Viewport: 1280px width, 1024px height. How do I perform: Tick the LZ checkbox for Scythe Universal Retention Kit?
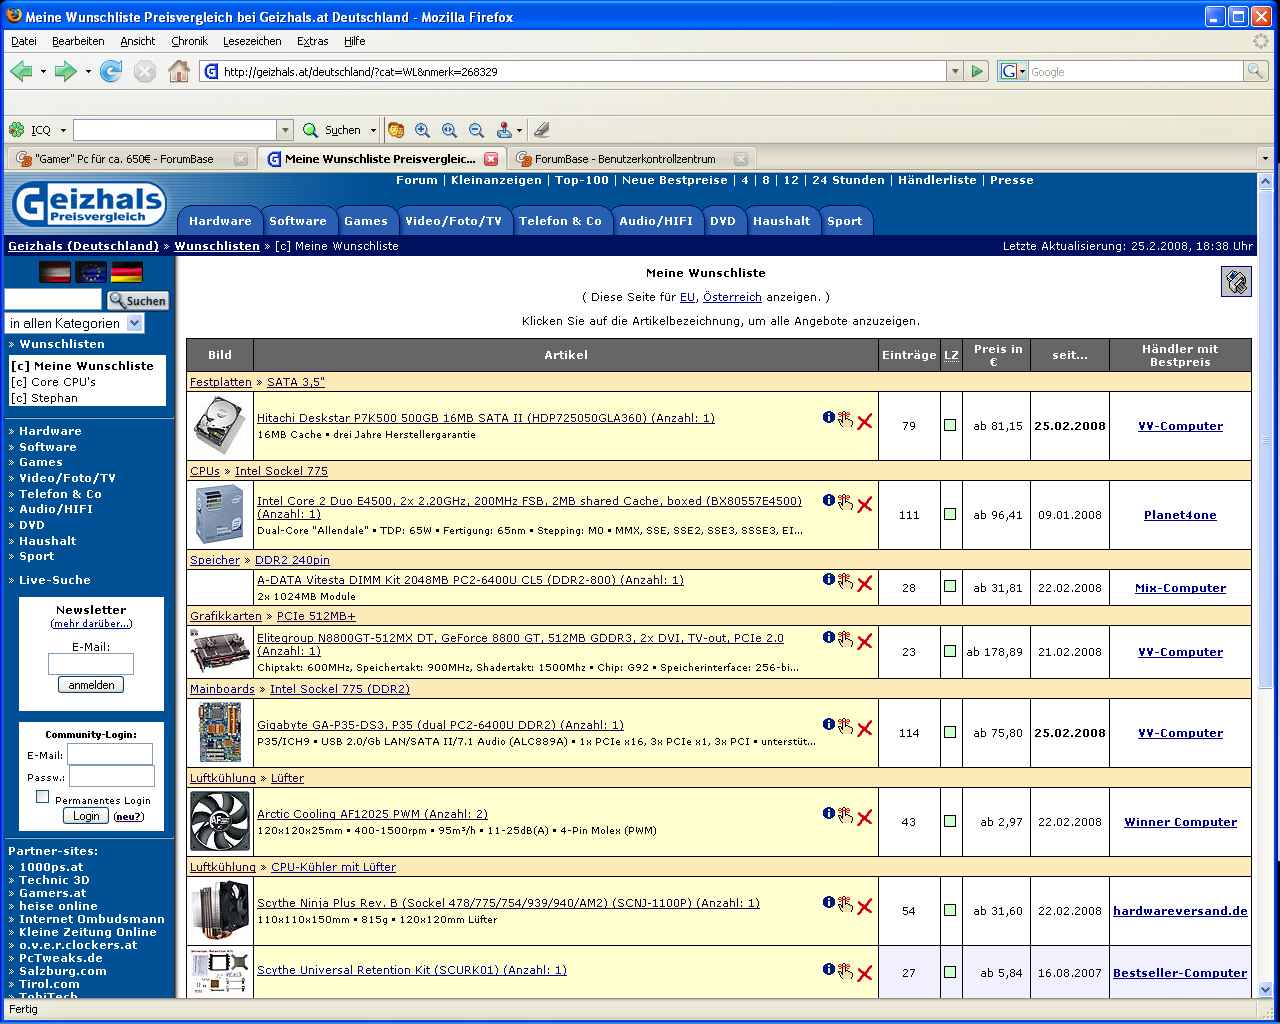(950, 972)
